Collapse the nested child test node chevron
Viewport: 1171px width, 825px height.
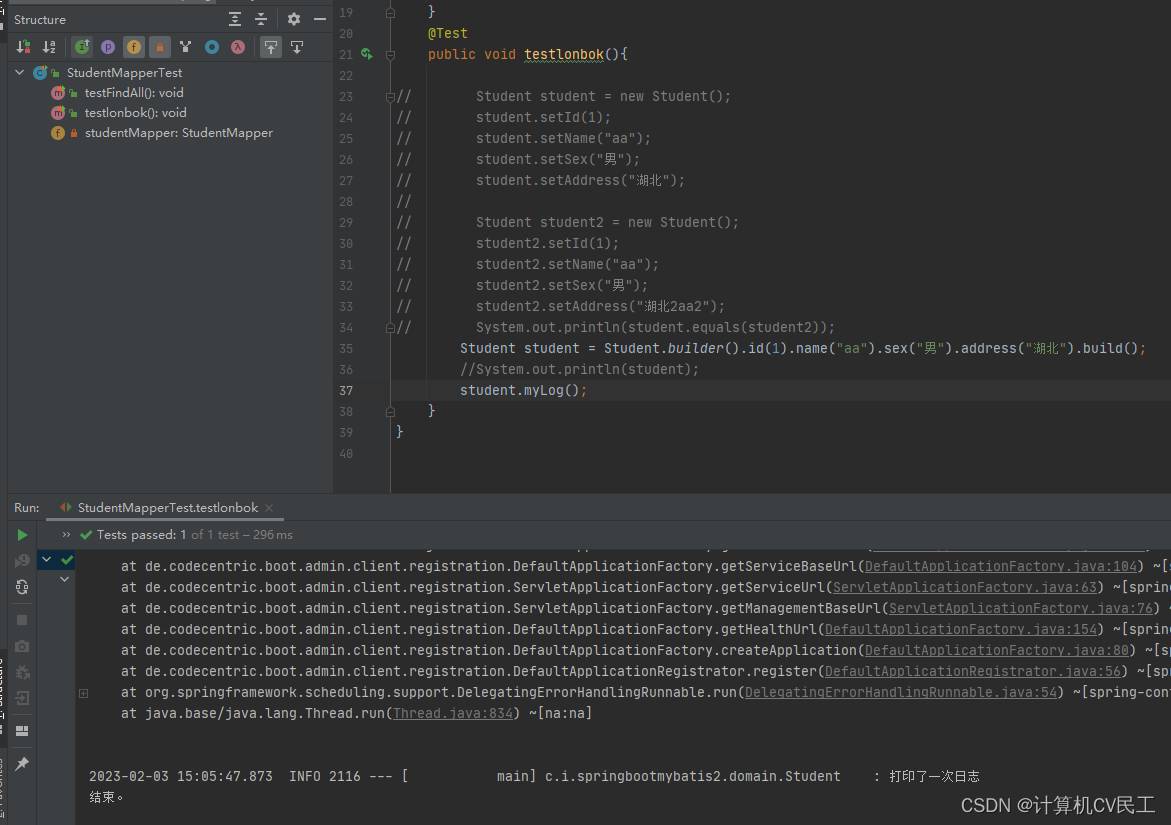pyautogui.click(x=64, y=579)
